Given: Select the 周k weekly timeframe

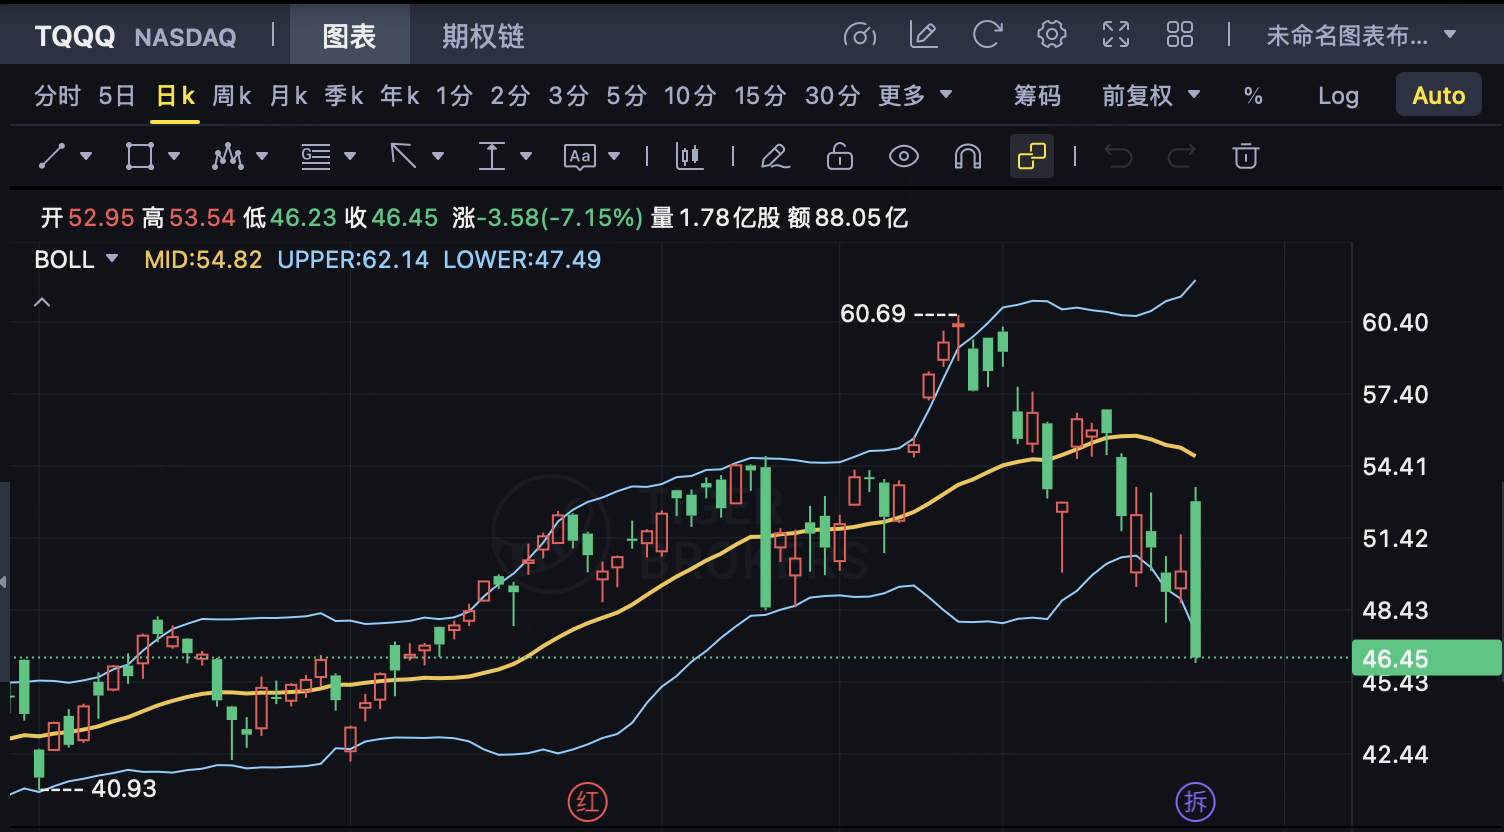Looking at the screenshot, I should (x=232, y=96).
